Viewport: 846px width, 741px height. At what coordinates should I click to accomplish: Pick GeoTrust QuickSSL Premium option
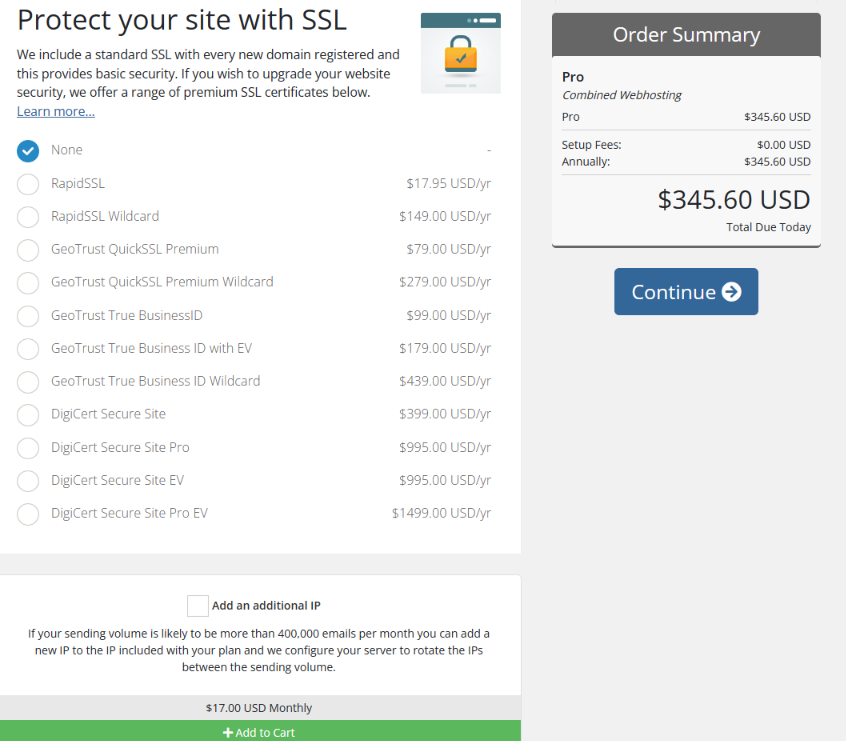28,250
